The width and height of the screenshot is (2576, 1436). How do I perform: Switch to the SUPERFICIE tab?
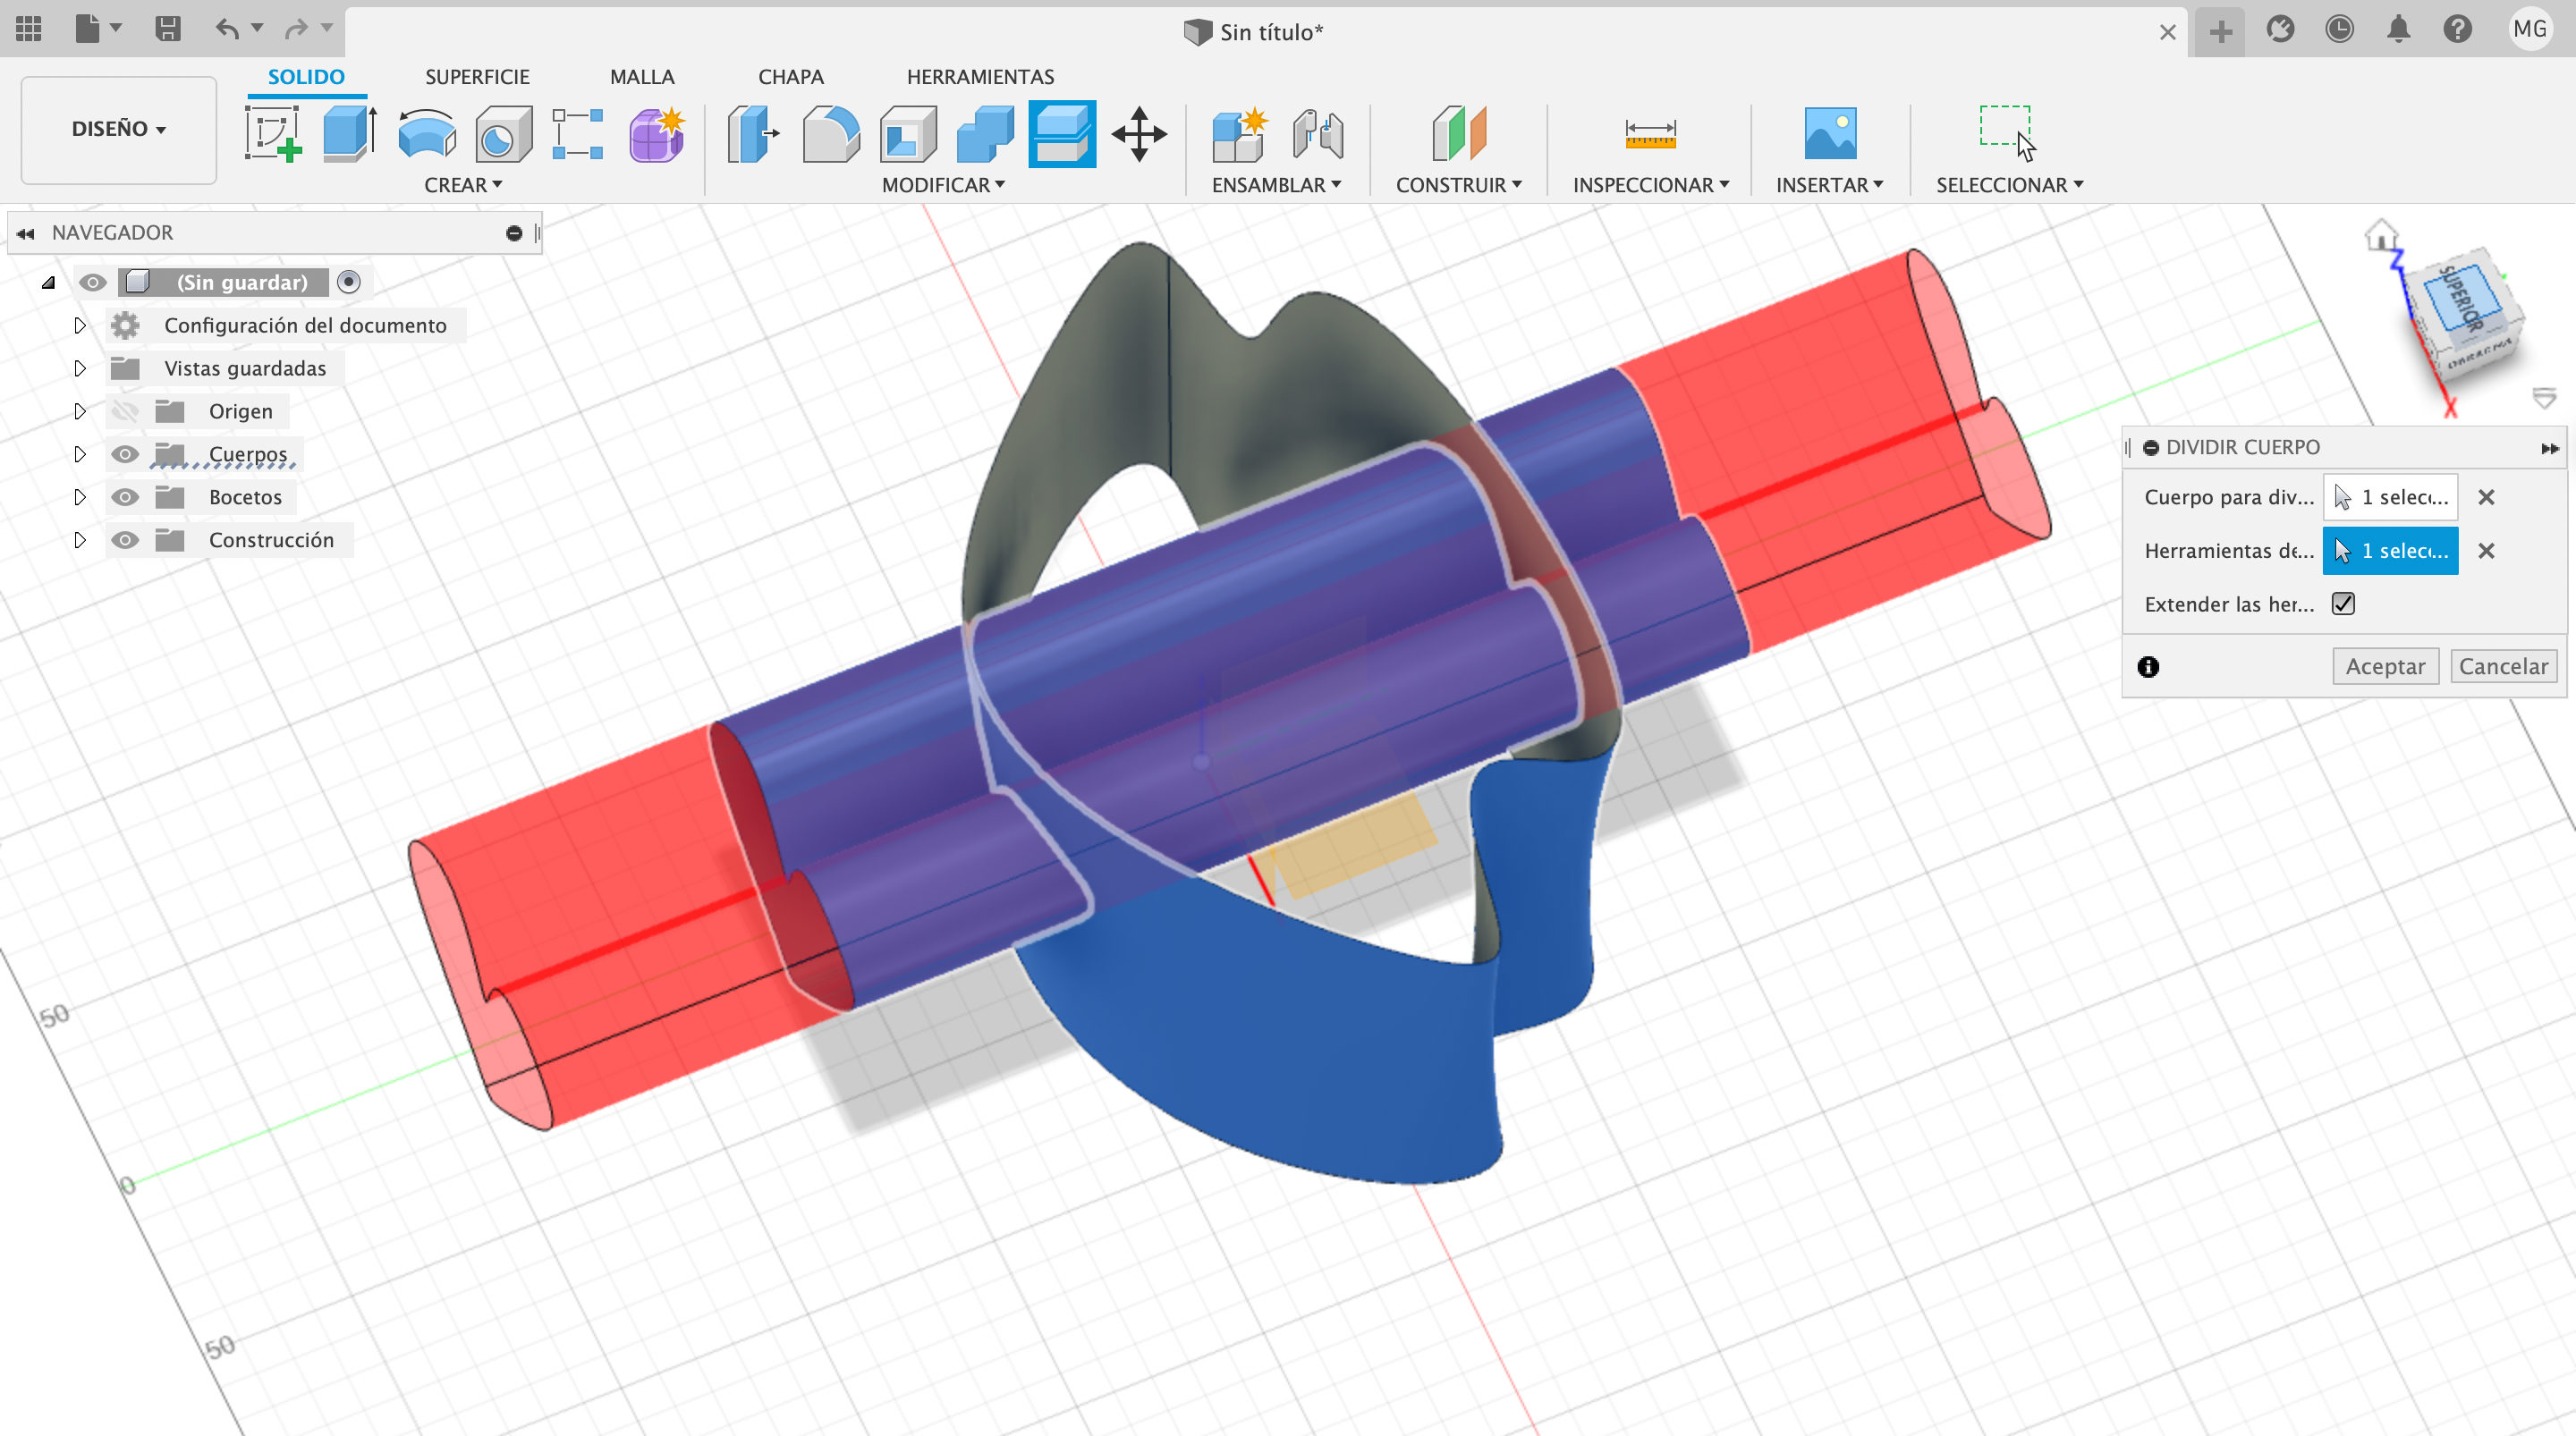coord(477,77)
